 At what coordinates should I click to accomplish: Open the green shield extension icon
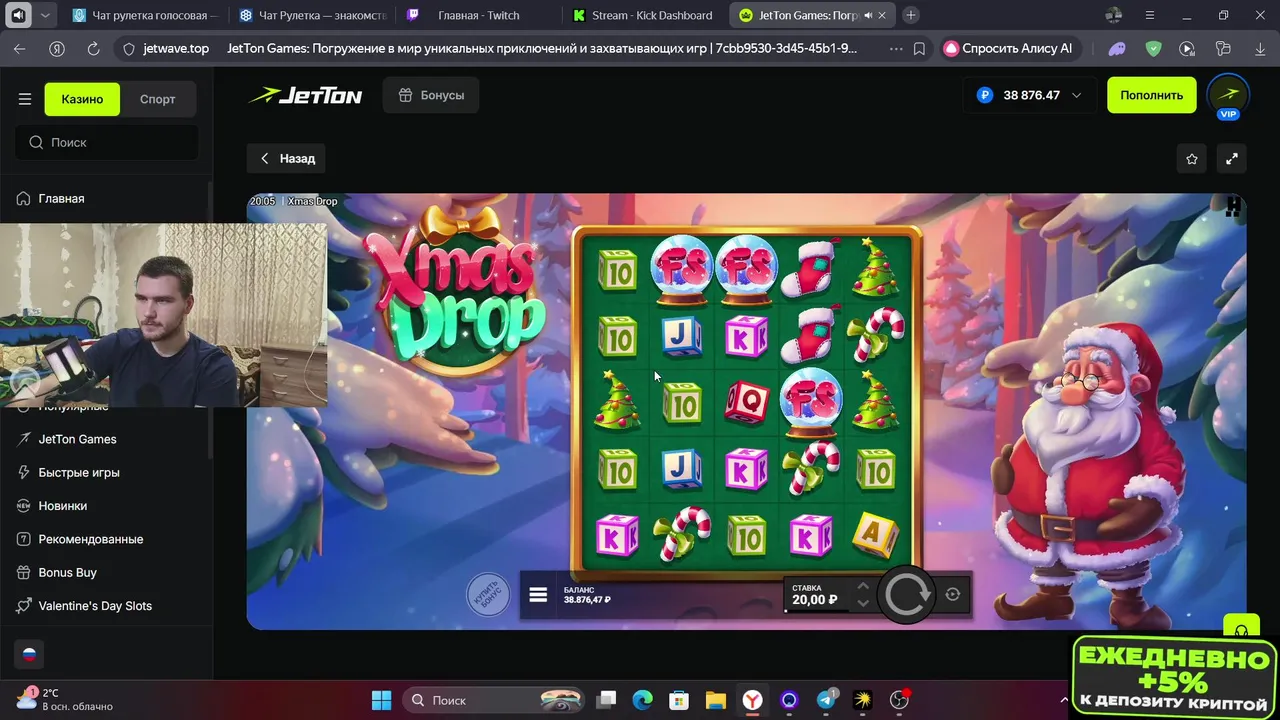point(1153,48)
